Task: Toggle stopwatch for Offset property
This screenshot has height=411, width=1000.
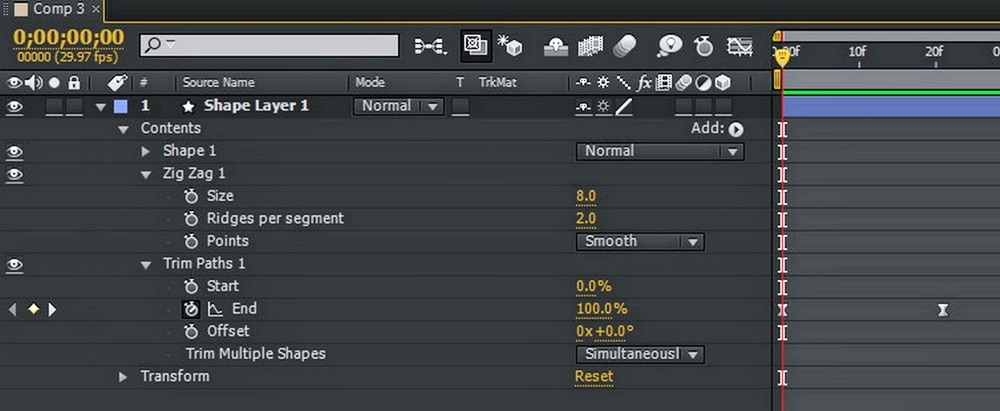Action: (191, 332)
